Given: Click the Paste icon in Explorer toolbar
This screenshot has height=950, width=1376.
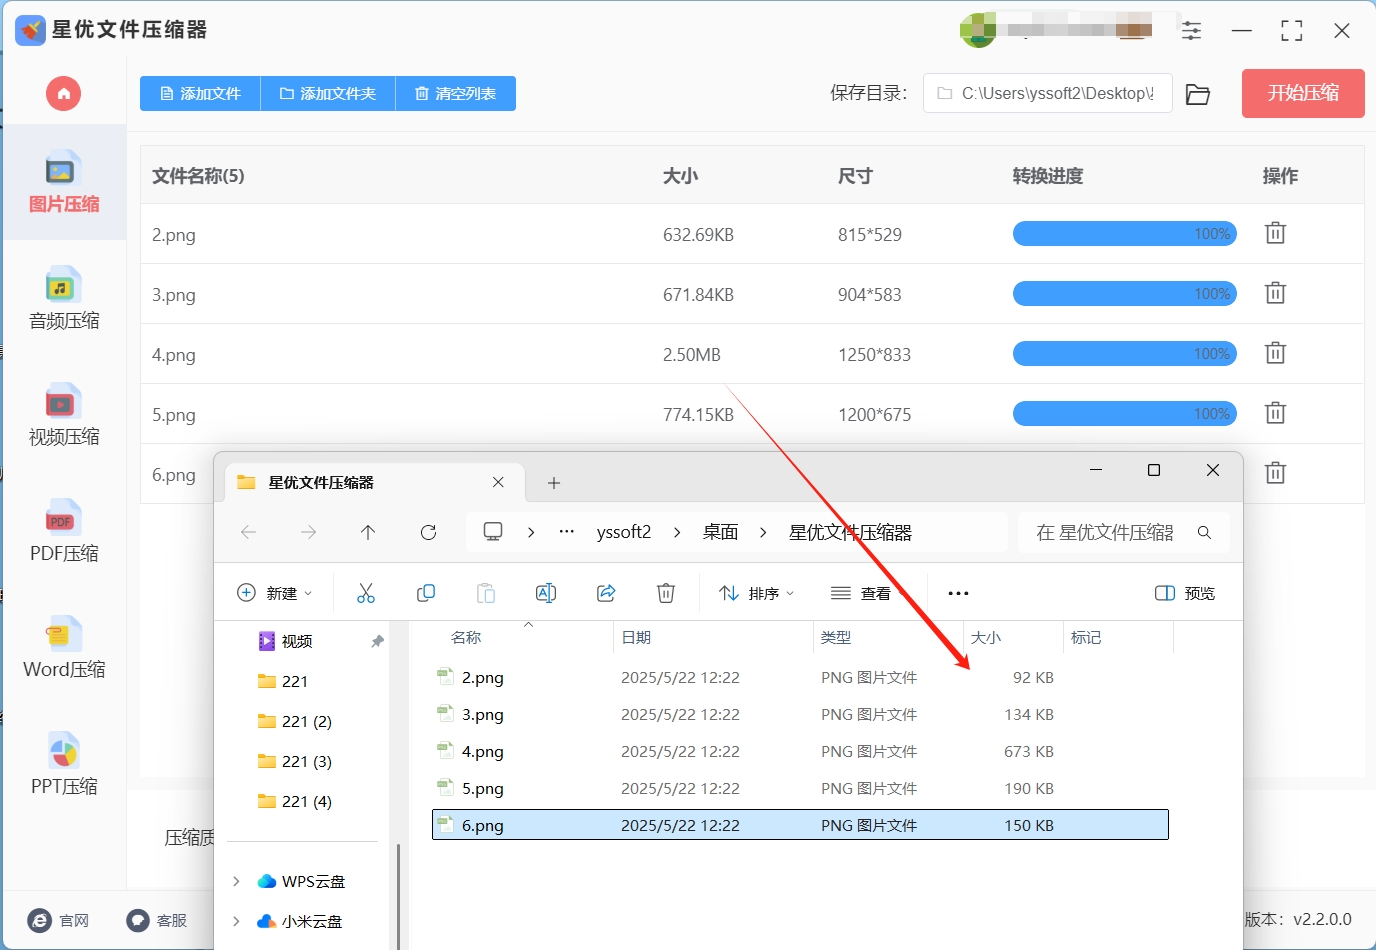Looking at the screenshot, I should [x=486, y=593].
